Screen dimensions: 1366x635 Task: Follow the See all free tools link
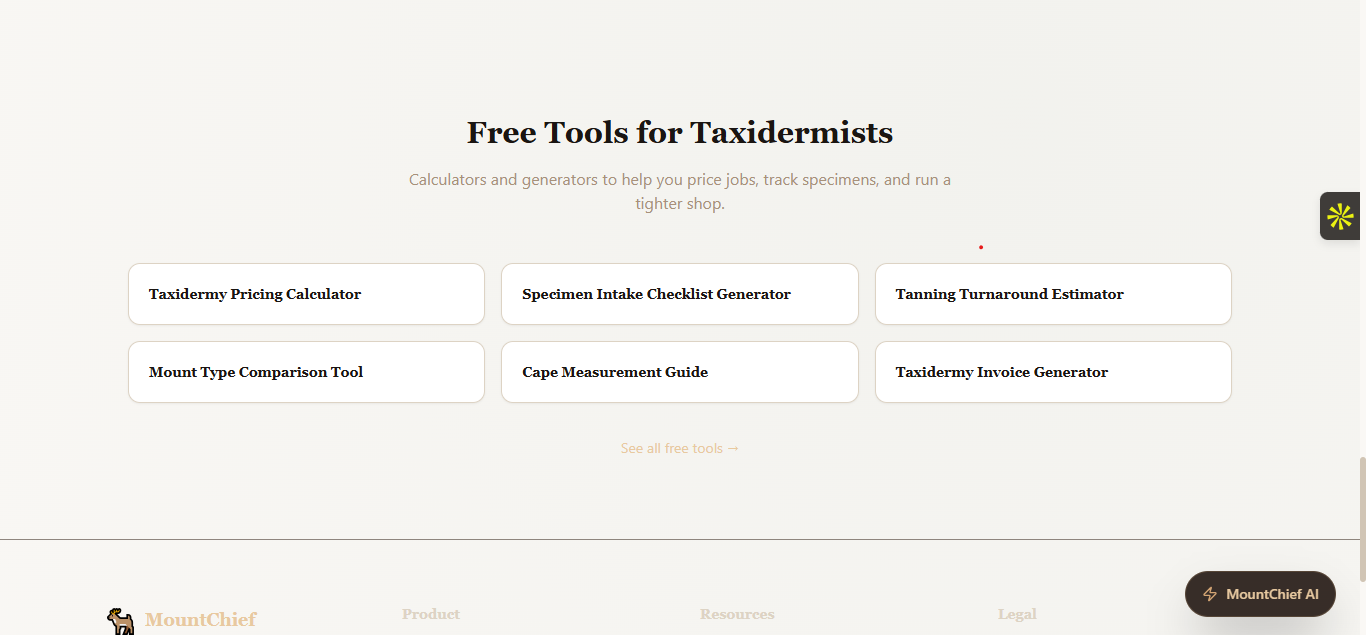[680, 448]
